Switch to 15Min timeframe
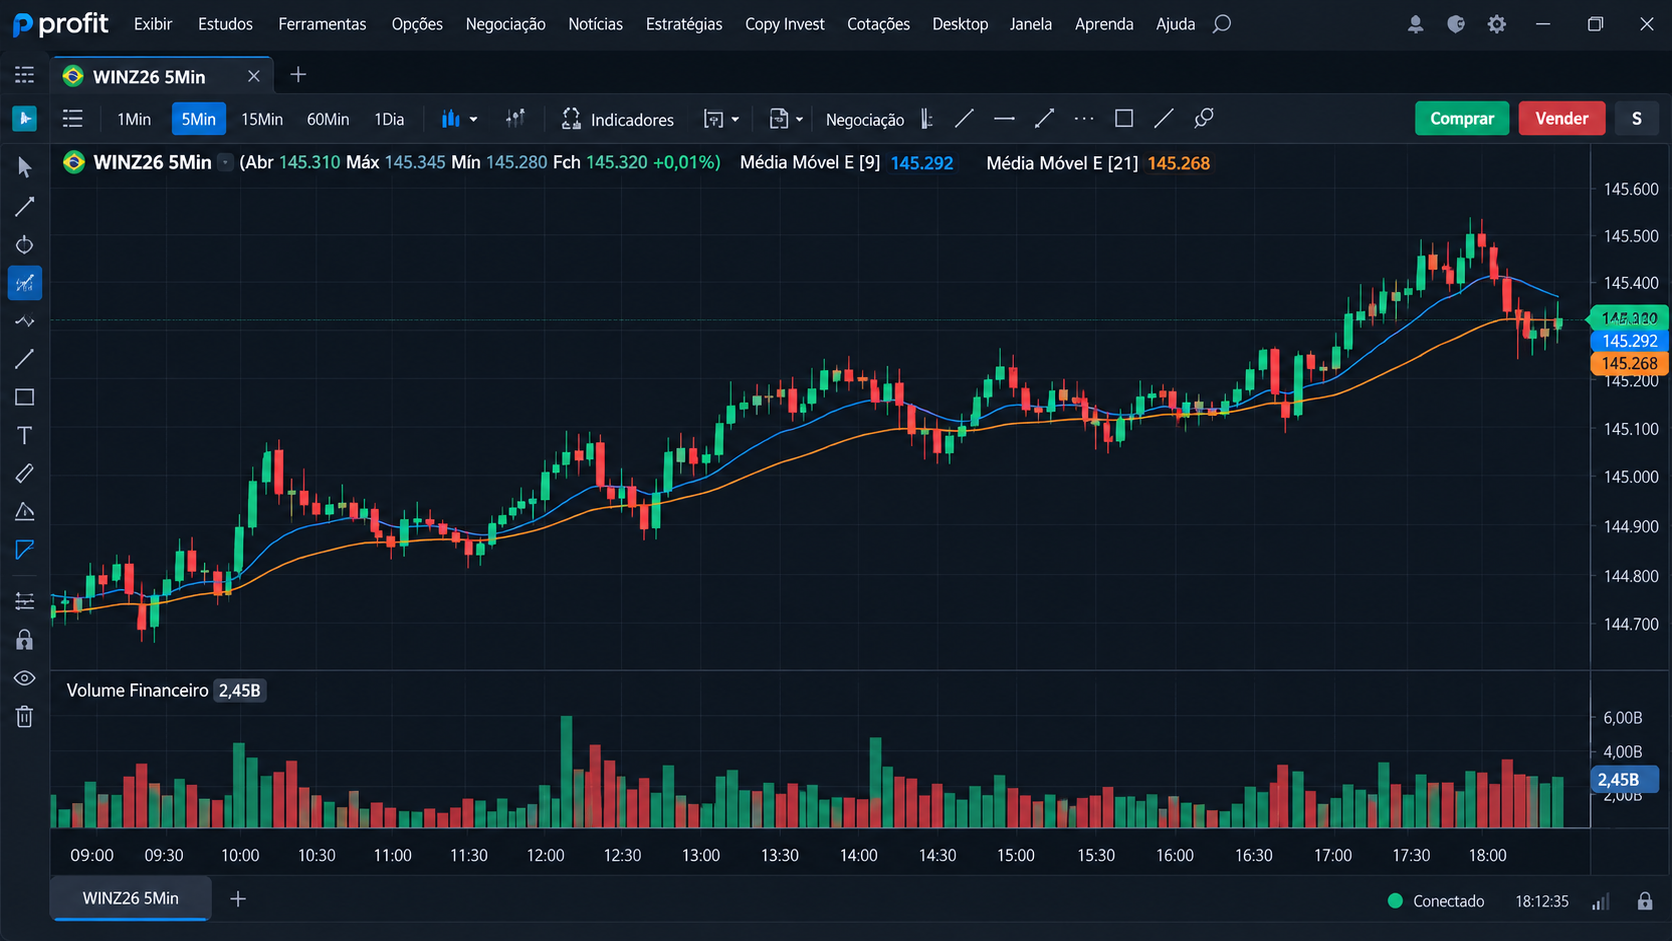The image size is (1672, 941). pos(262,119)
